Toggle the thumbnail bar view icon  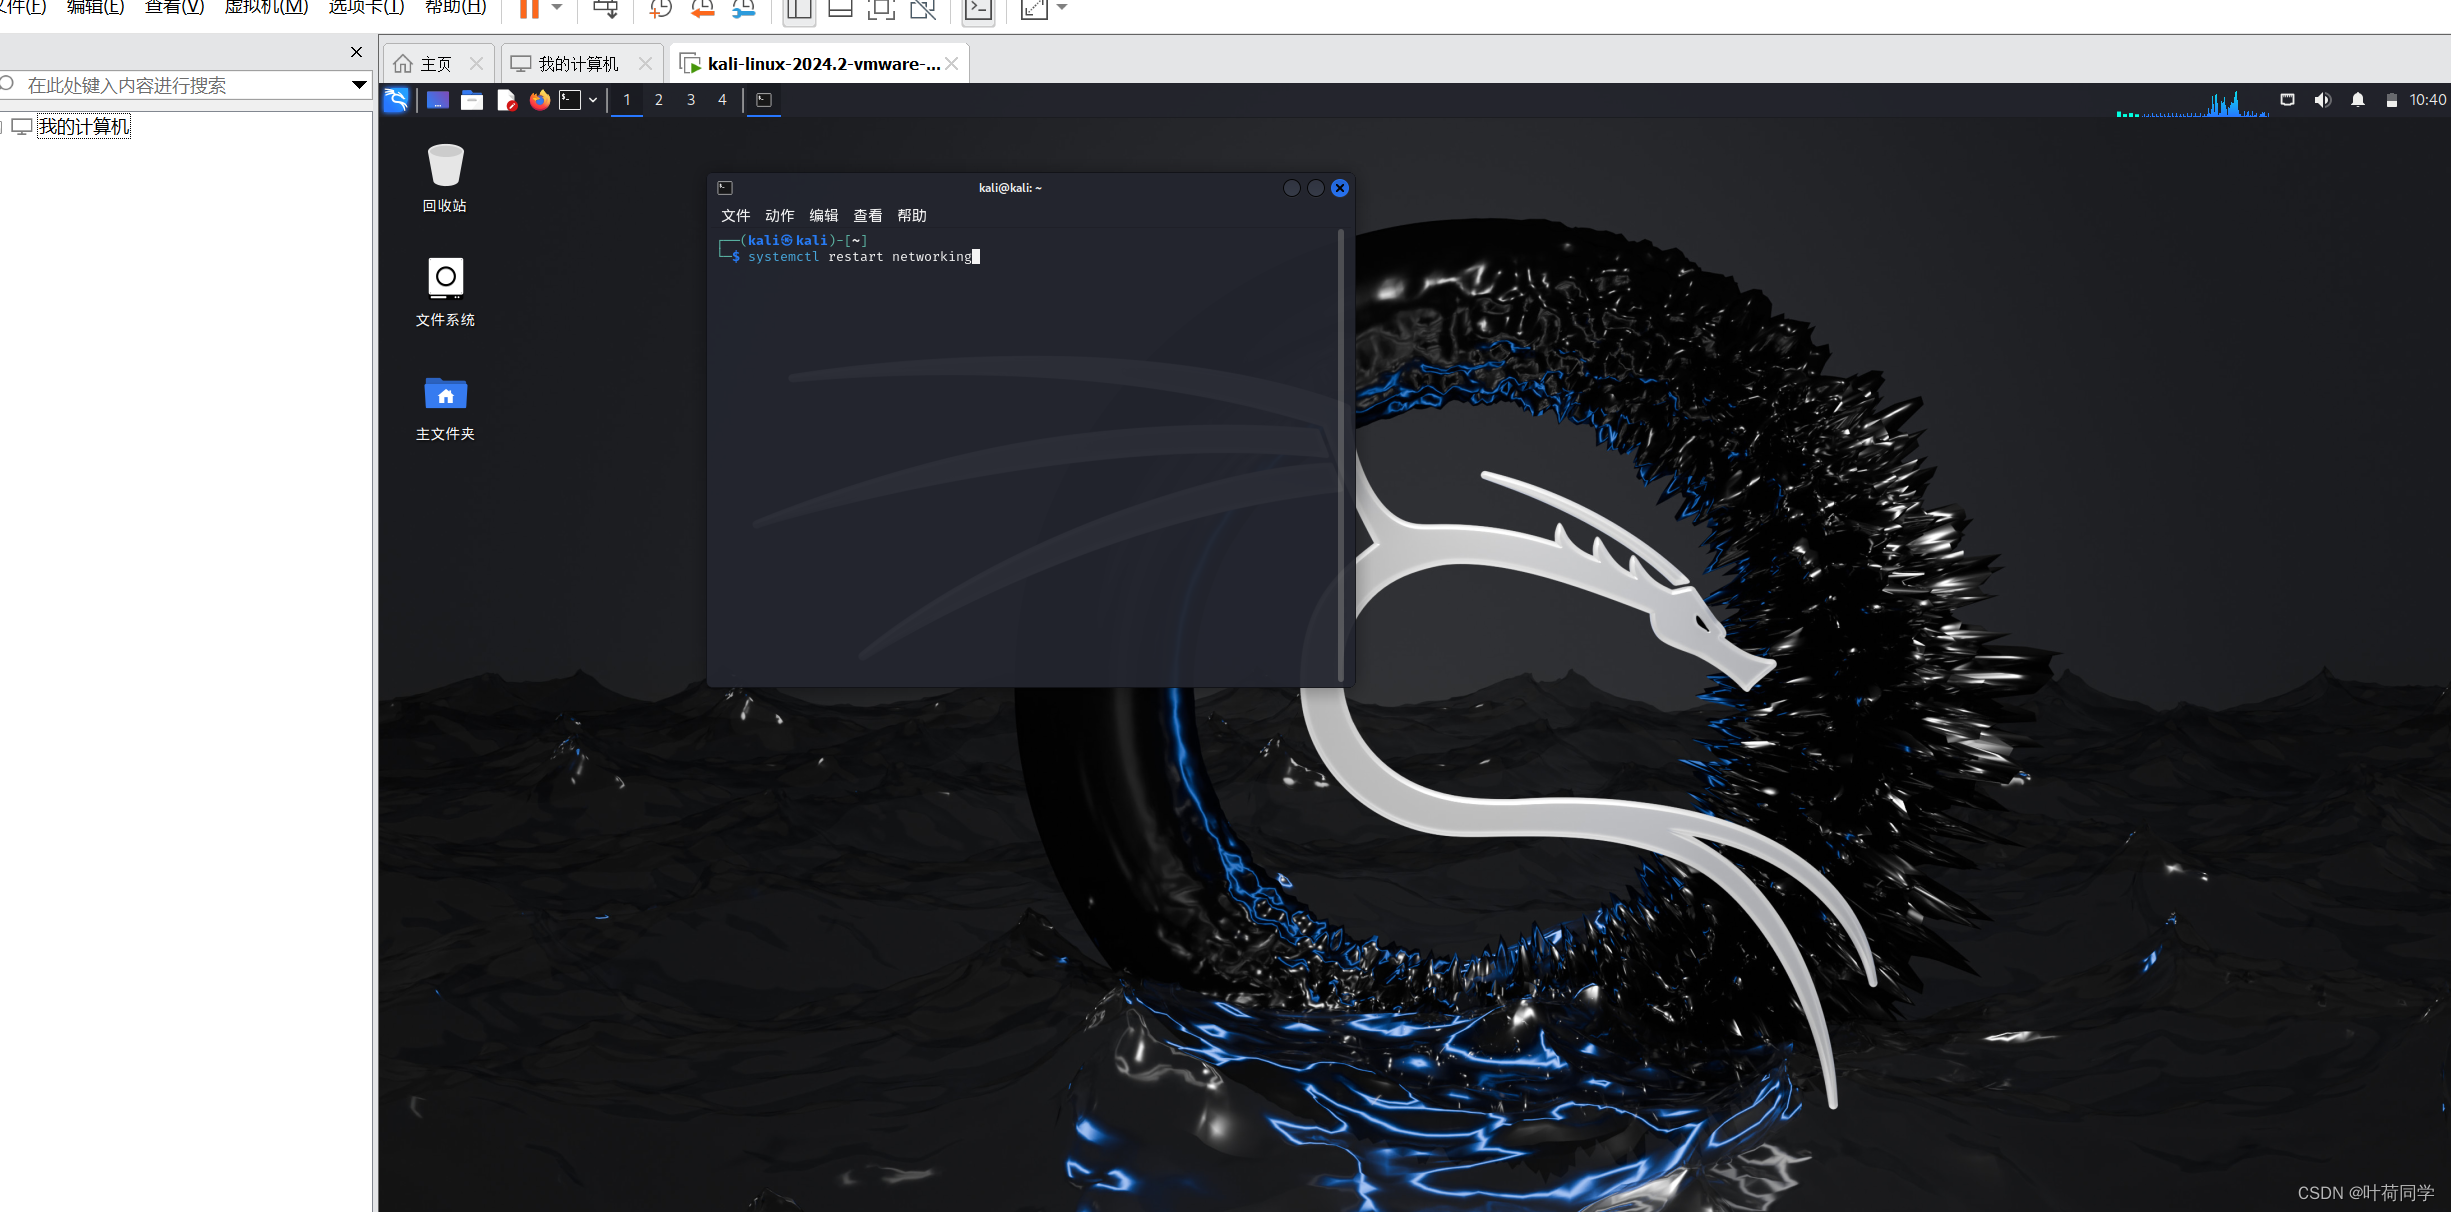[840, 9]
